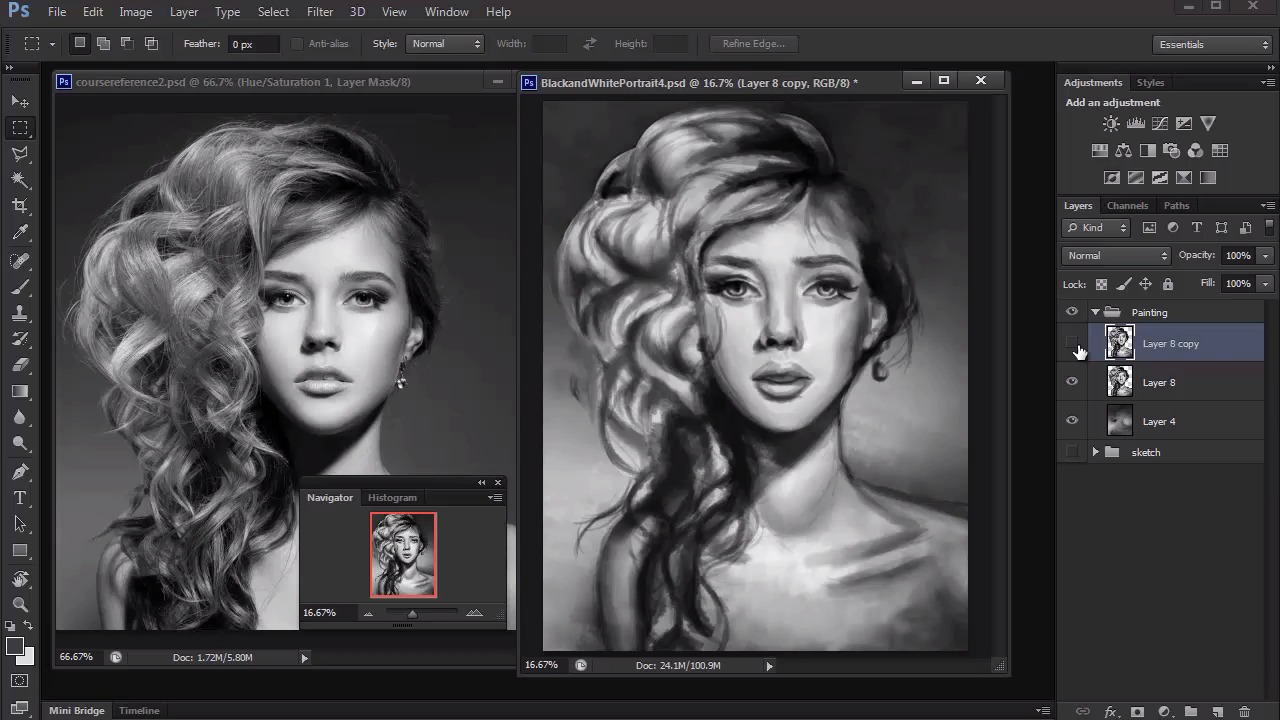Select the Layer 8 thumbnail
Viewport: 1280px width, 720px height.
tap(1120, 382)
